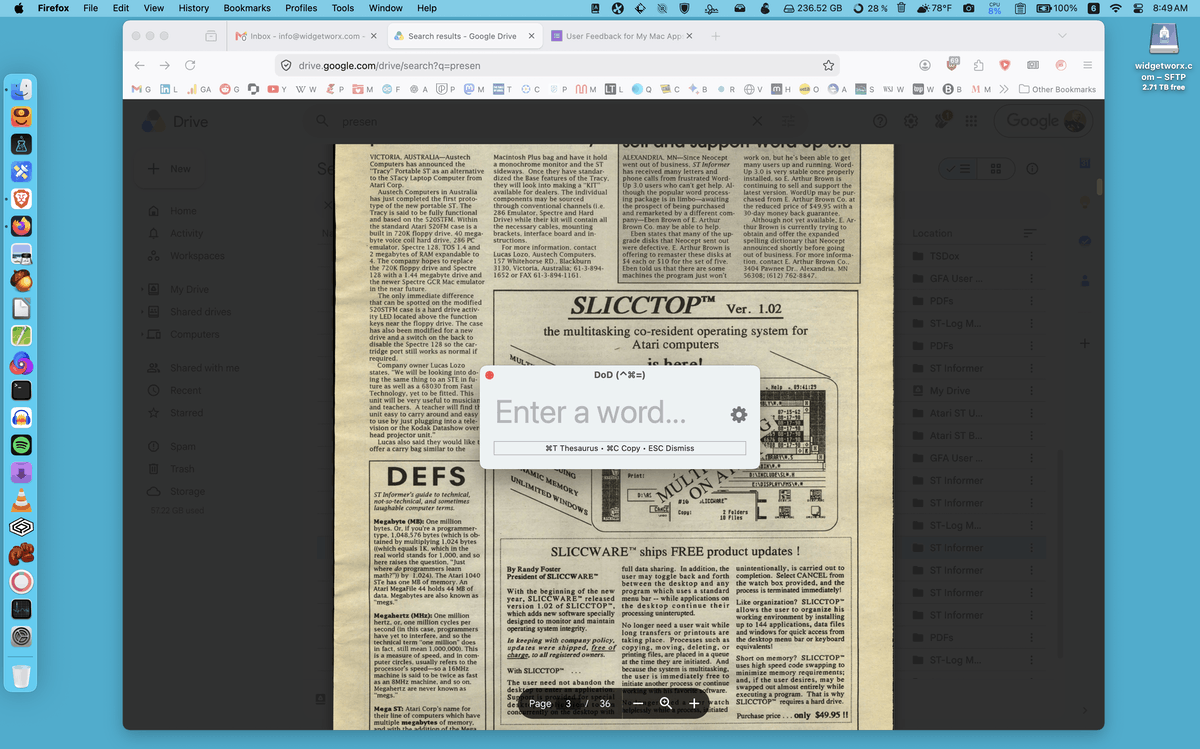Expand the list all tabs chevron
1200x749 pixels.
(1061, 36)
